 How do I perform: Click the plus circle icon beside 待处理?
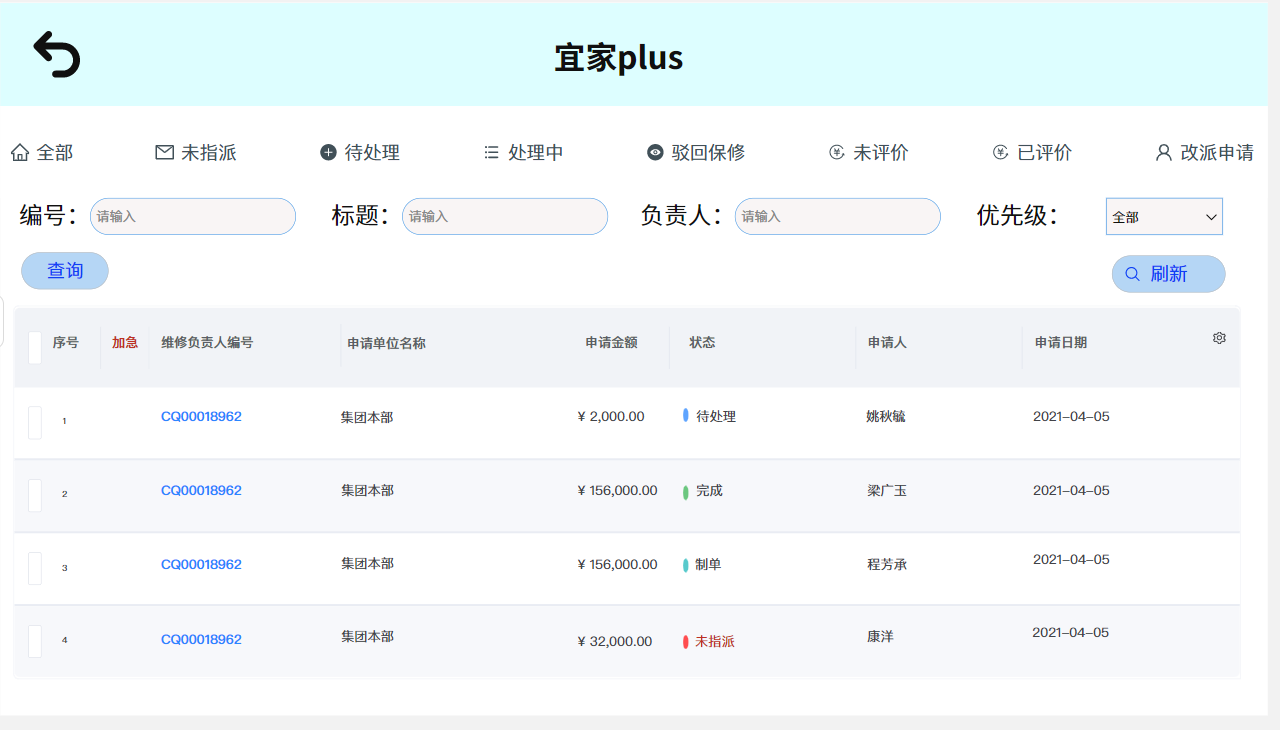[x=328, y=153]
